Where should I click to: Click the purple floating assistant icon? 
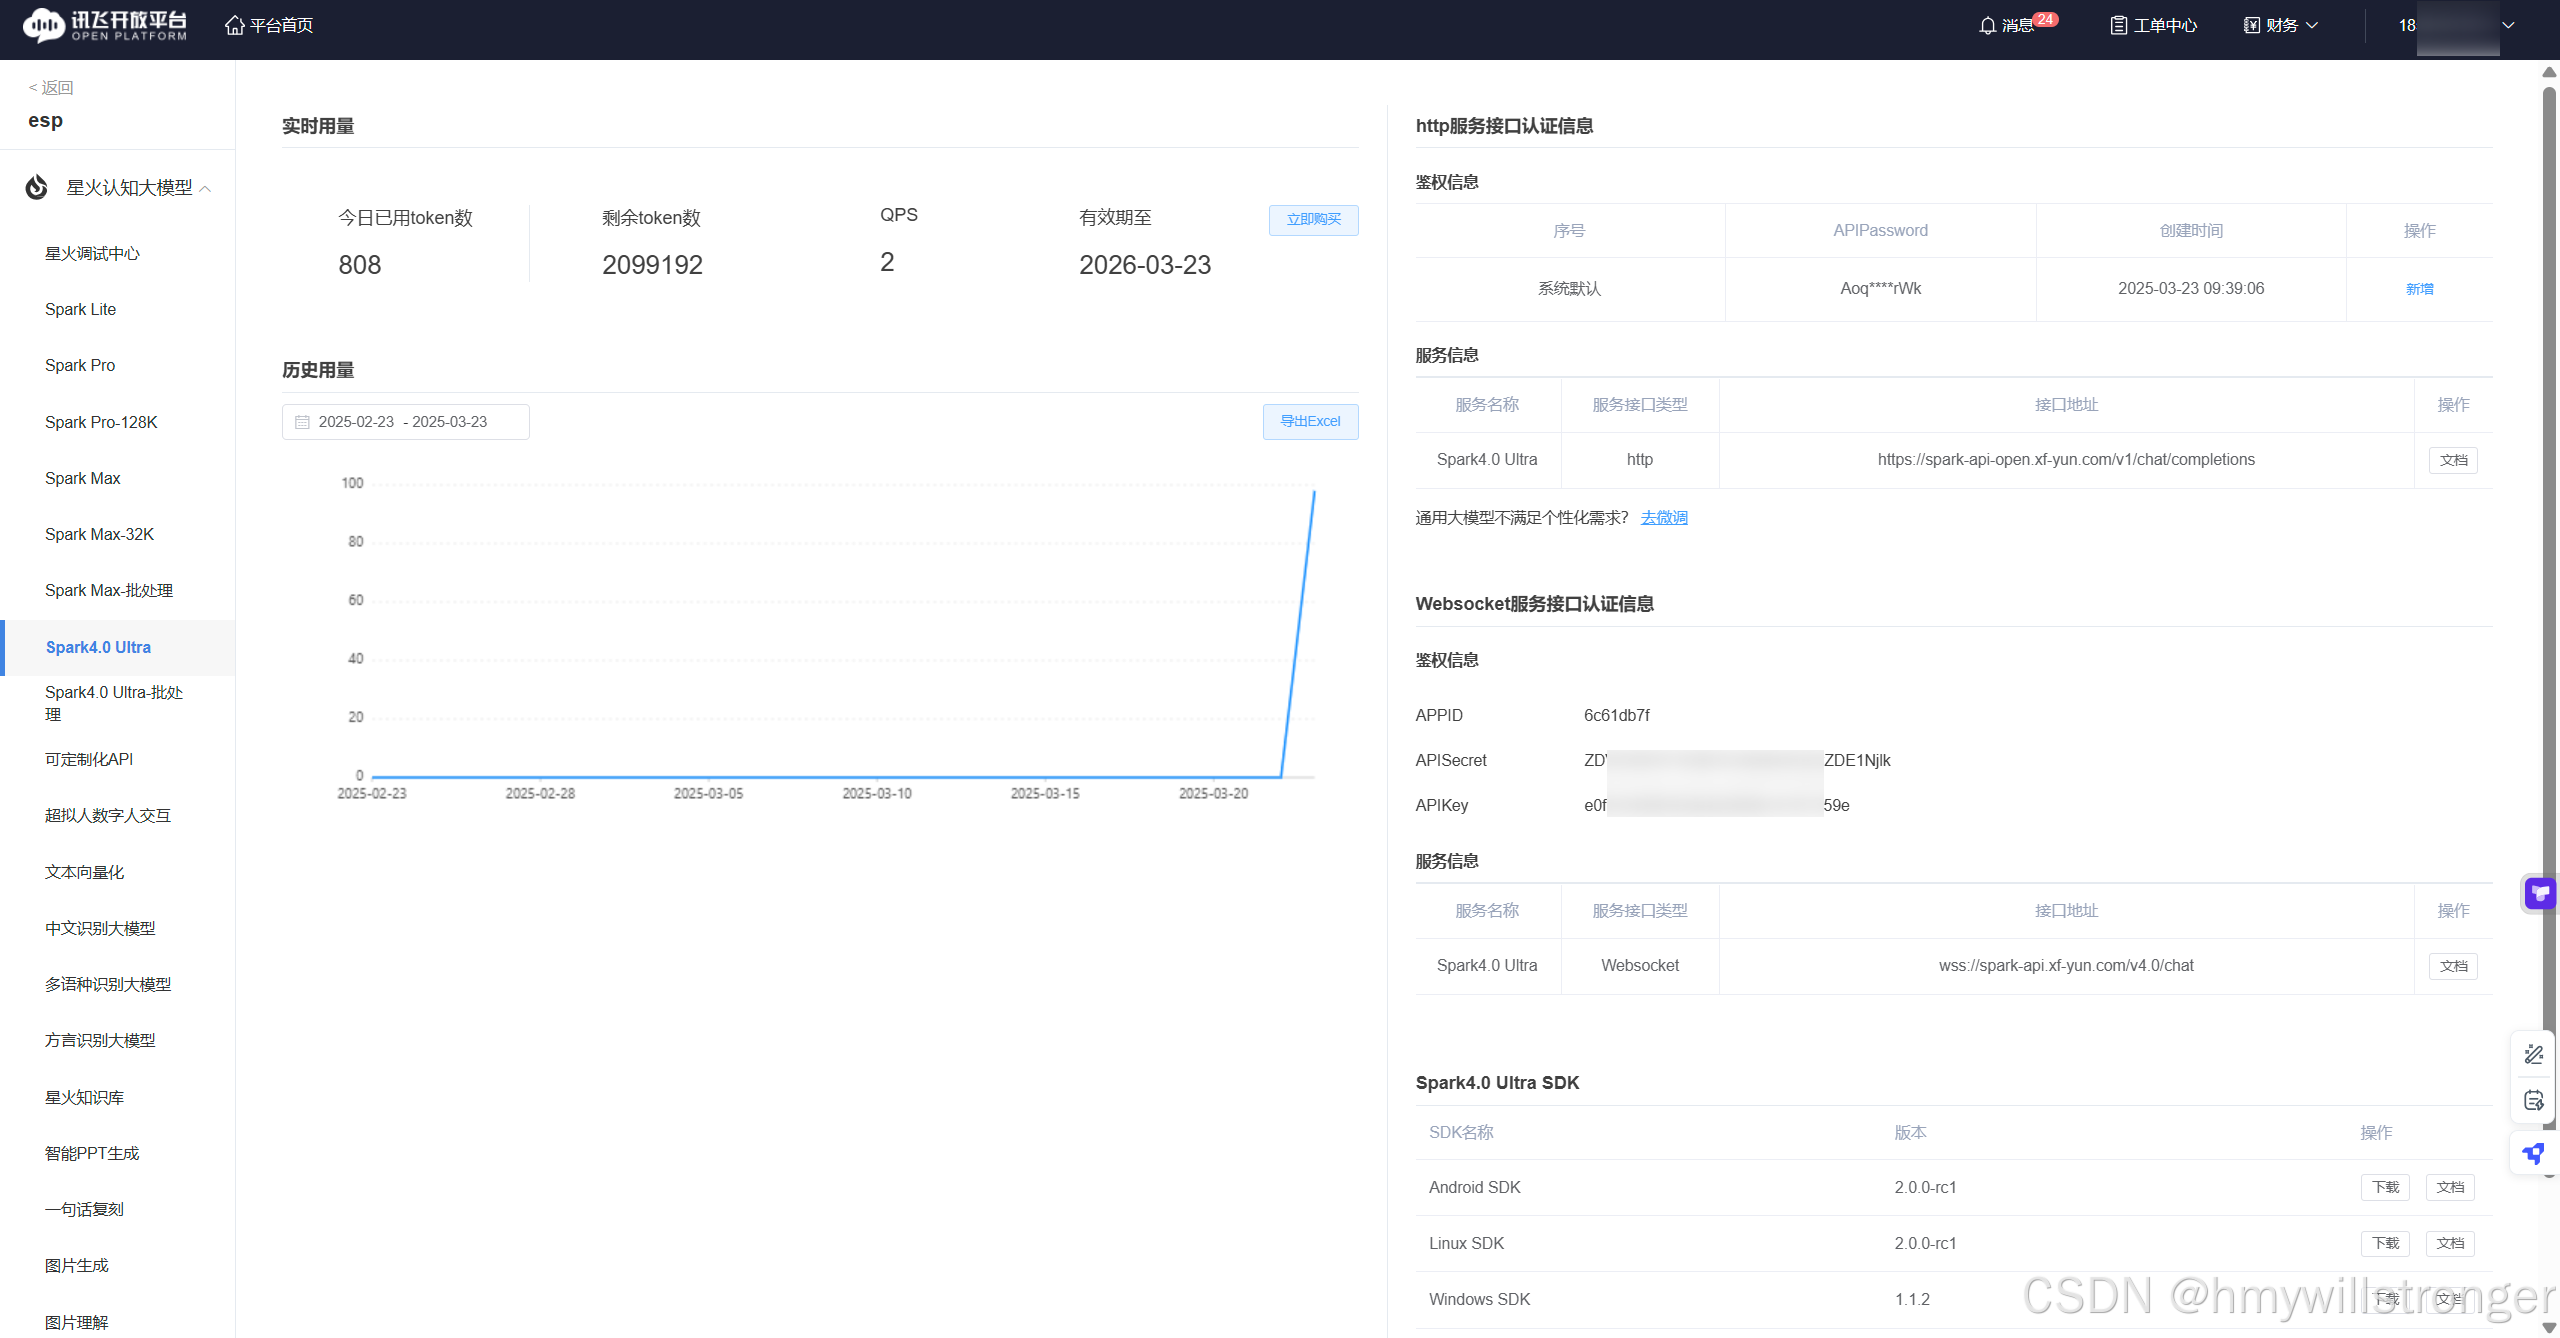[x=2539, y=893]
